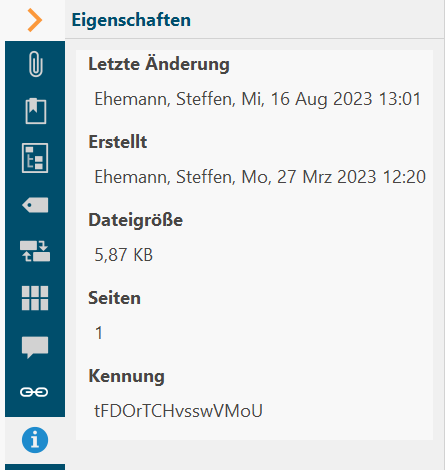Open the bookmarks panel icon
This screenshot has height=470, width=445.
(x=35, y=111)
